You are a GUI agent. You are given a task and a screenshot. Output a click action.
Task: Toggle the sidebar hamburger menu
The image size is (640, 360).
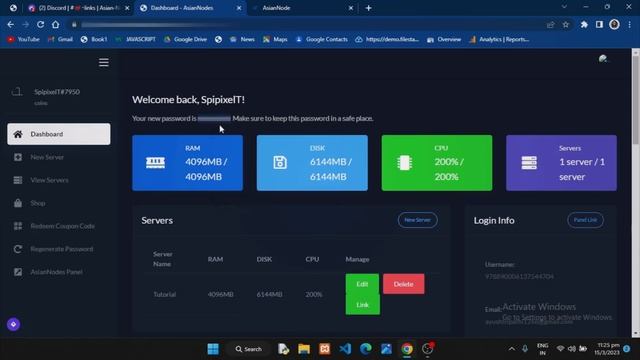104,62
